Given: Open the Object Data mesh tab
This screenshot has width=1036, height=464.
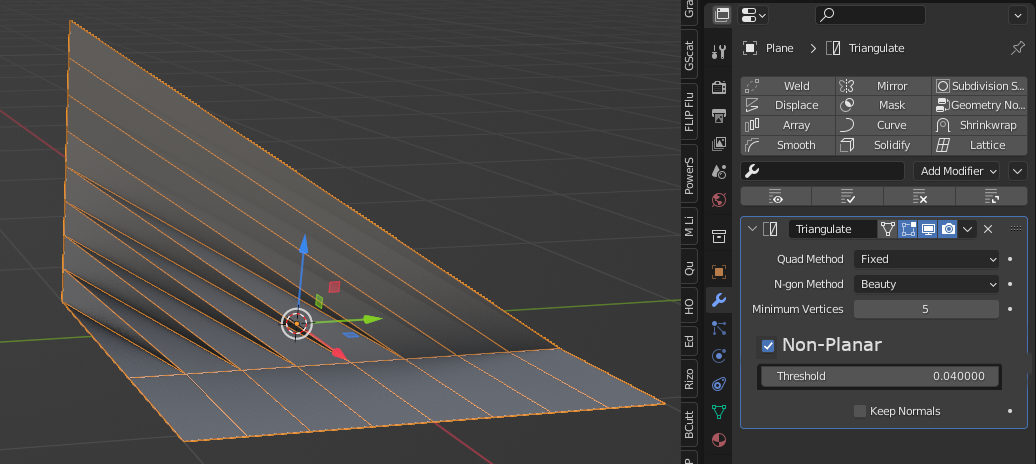Looking at the screenshot, I should tap(719, 412).
